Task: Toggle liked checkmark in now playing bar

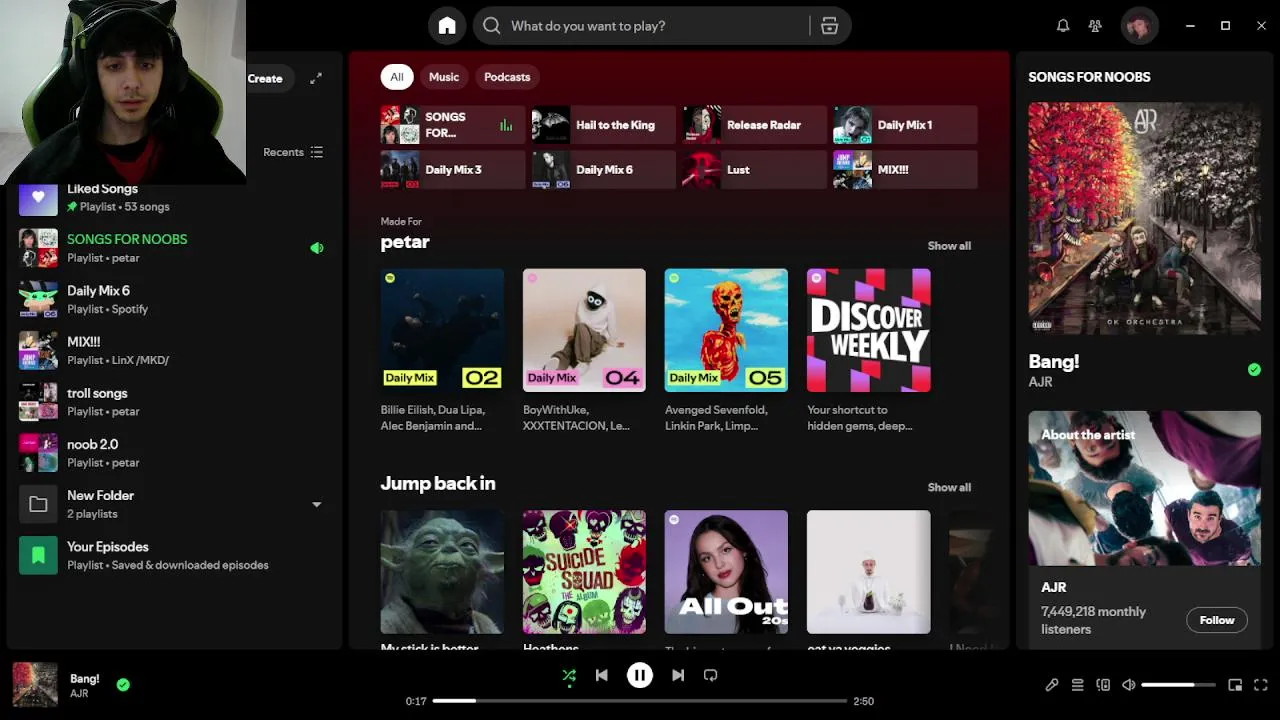Action: tap(123, 685)
